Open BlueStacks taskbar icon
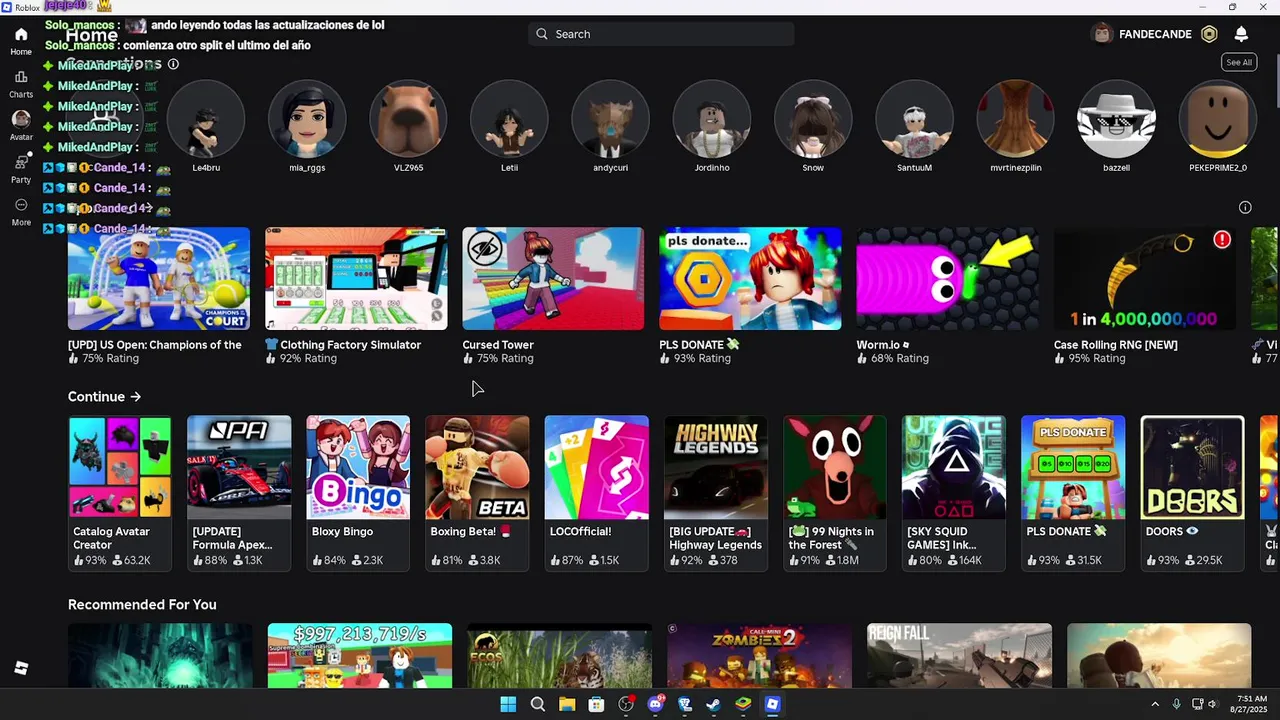The image size is (1280, 720). point(743,704)
